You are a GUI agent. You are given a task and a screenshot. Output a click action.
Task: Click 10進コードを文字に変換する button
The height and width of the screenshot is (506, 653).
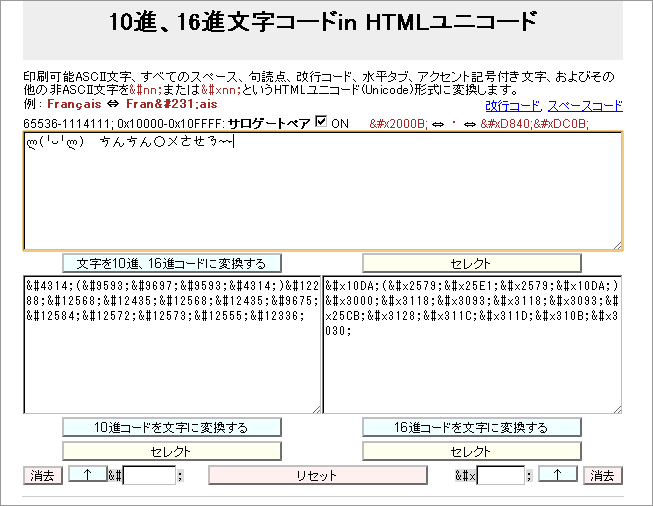[x=172, y=427]
